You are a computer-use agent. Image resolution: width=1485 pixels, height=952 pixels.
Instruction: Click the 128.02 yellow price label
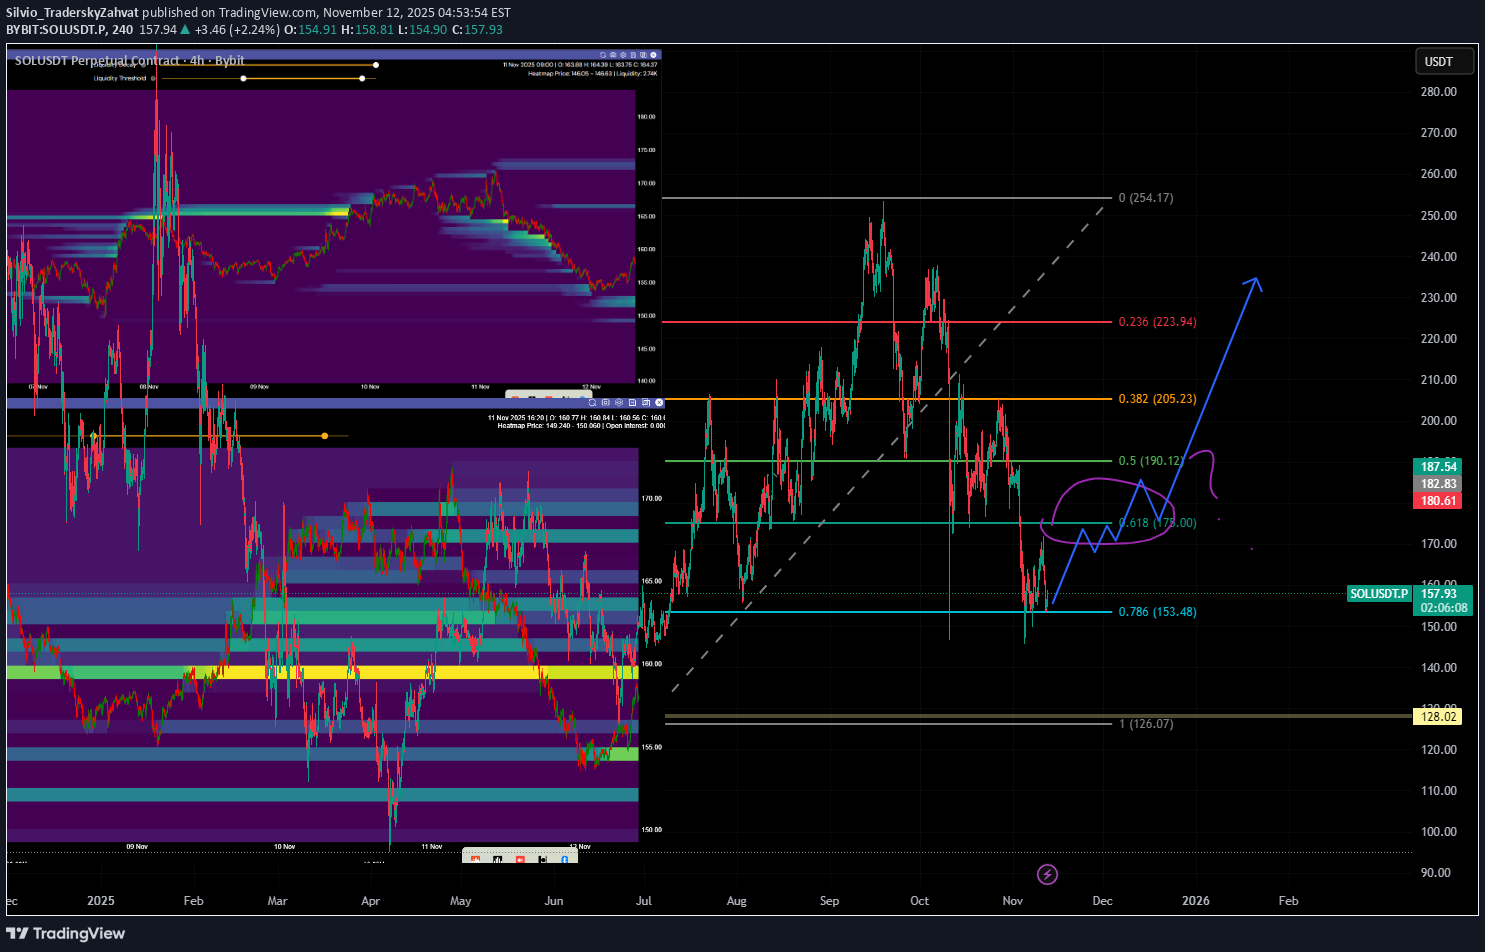tap(1438, 716)
